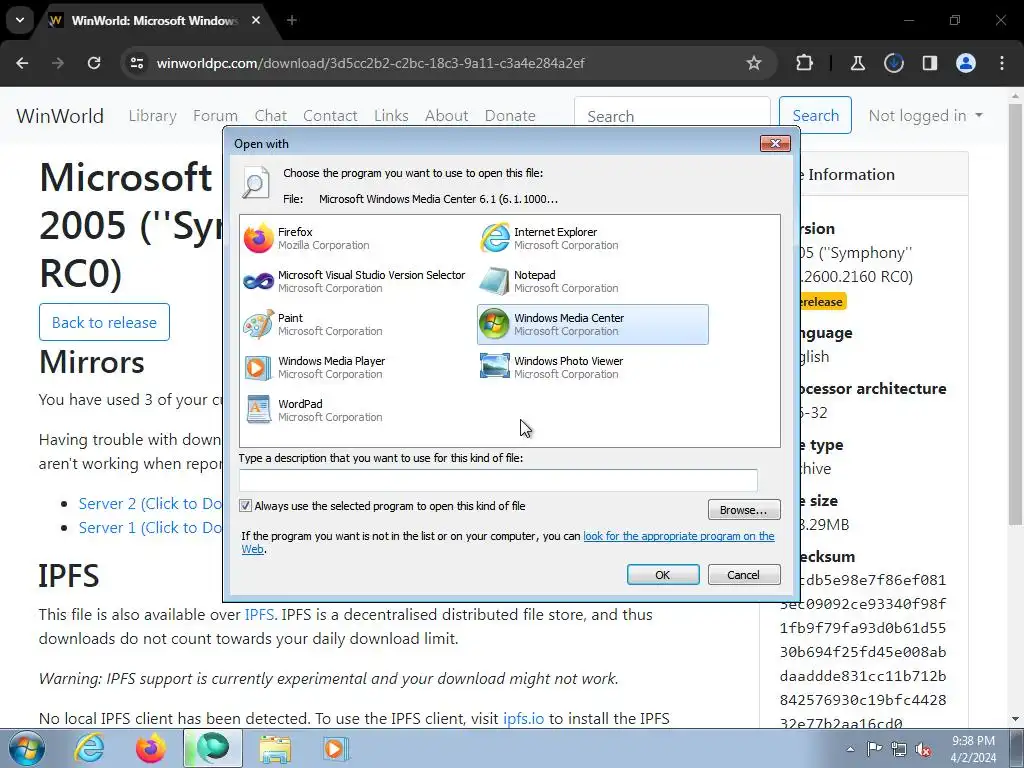Open the Contact nav item

330,116
